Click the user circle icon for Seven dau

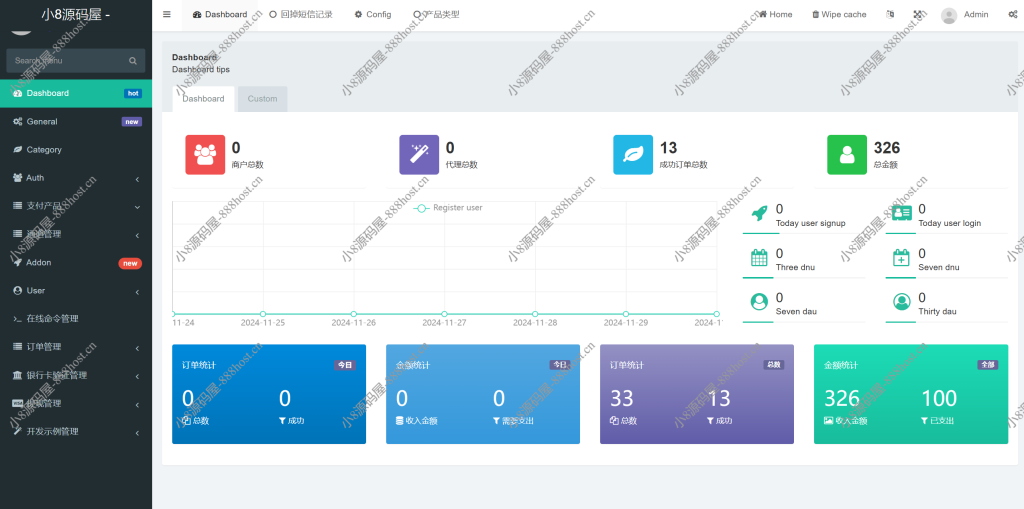[759, 302]
